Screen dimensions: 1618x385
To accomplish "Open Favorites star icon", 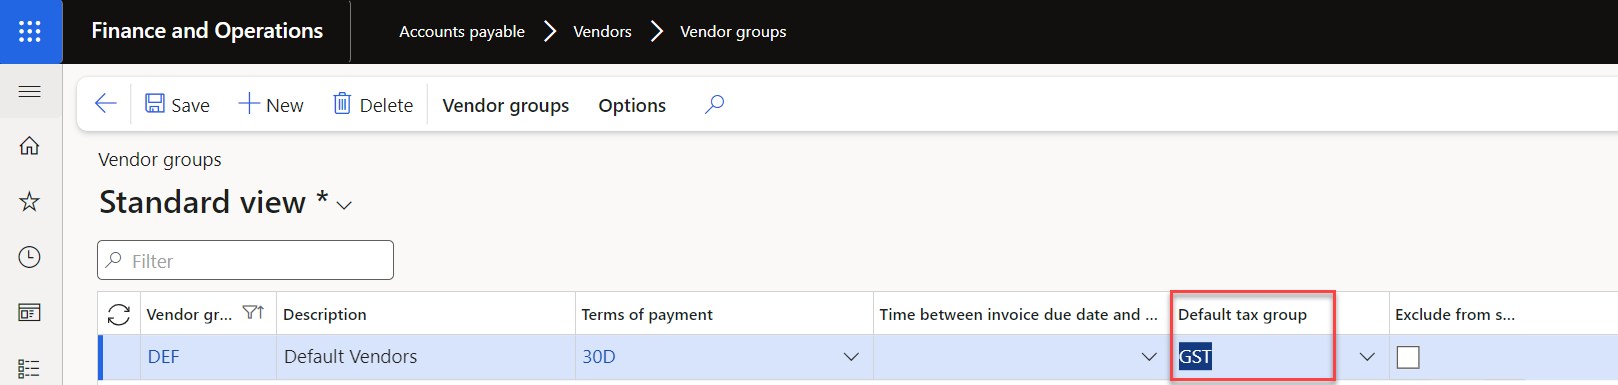I will (30, 202).
